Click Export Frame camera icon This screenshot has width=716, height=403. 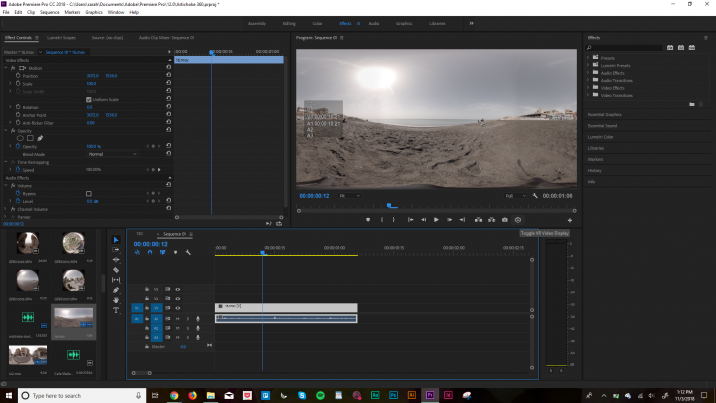pos(505,220)
